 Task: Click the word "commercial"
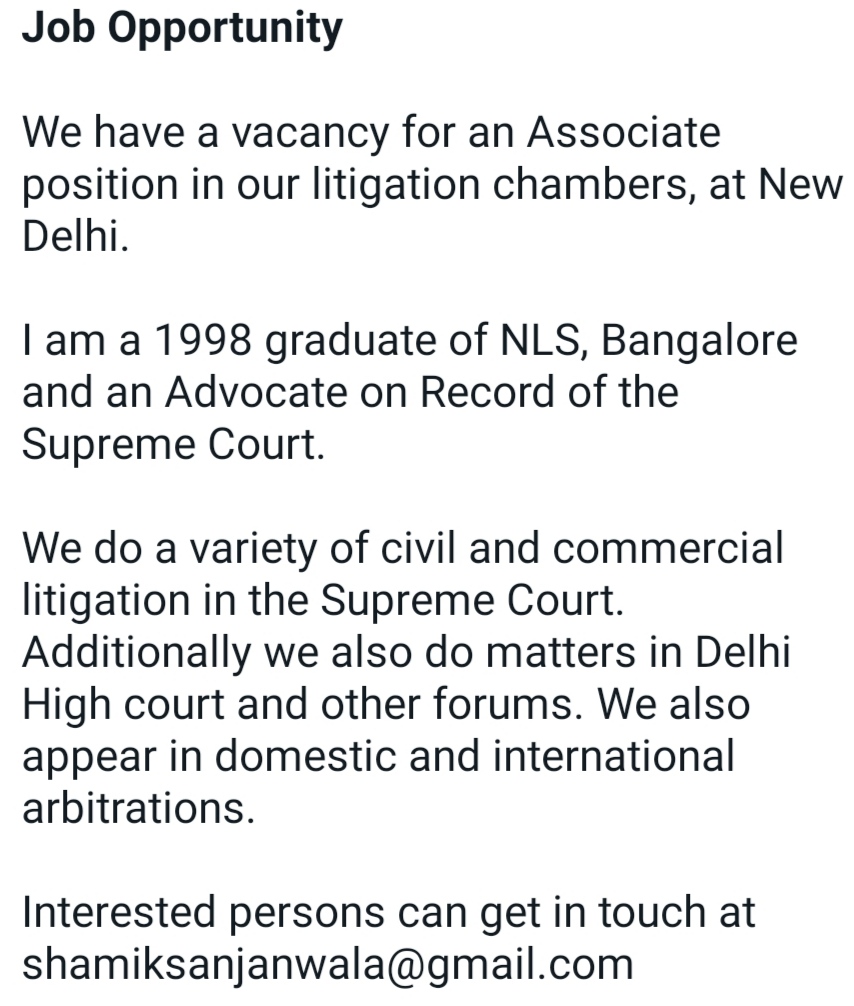pyautogui.click(x=668, y=549)
